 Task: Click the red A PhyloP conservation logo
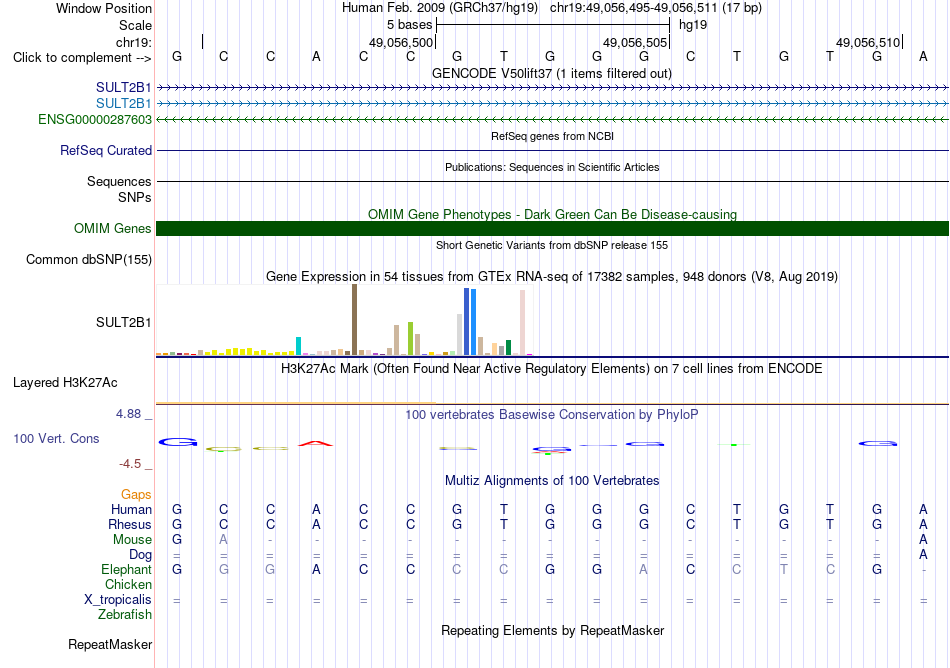click(316, 443)
